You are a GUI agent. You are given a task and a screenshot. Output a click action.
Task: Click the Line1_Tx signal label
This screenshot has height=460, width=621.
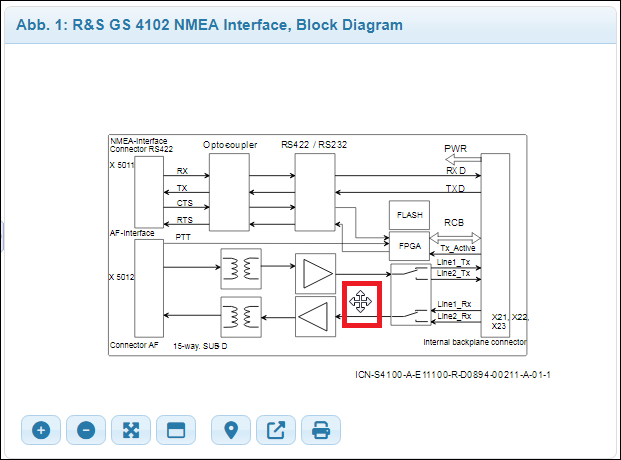point(453,262)
